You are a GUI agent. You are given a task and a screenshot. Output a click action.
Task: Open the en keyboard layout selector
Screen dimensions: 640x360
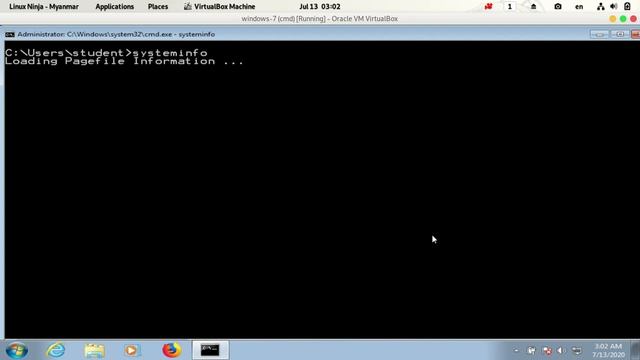coord(579,7)
